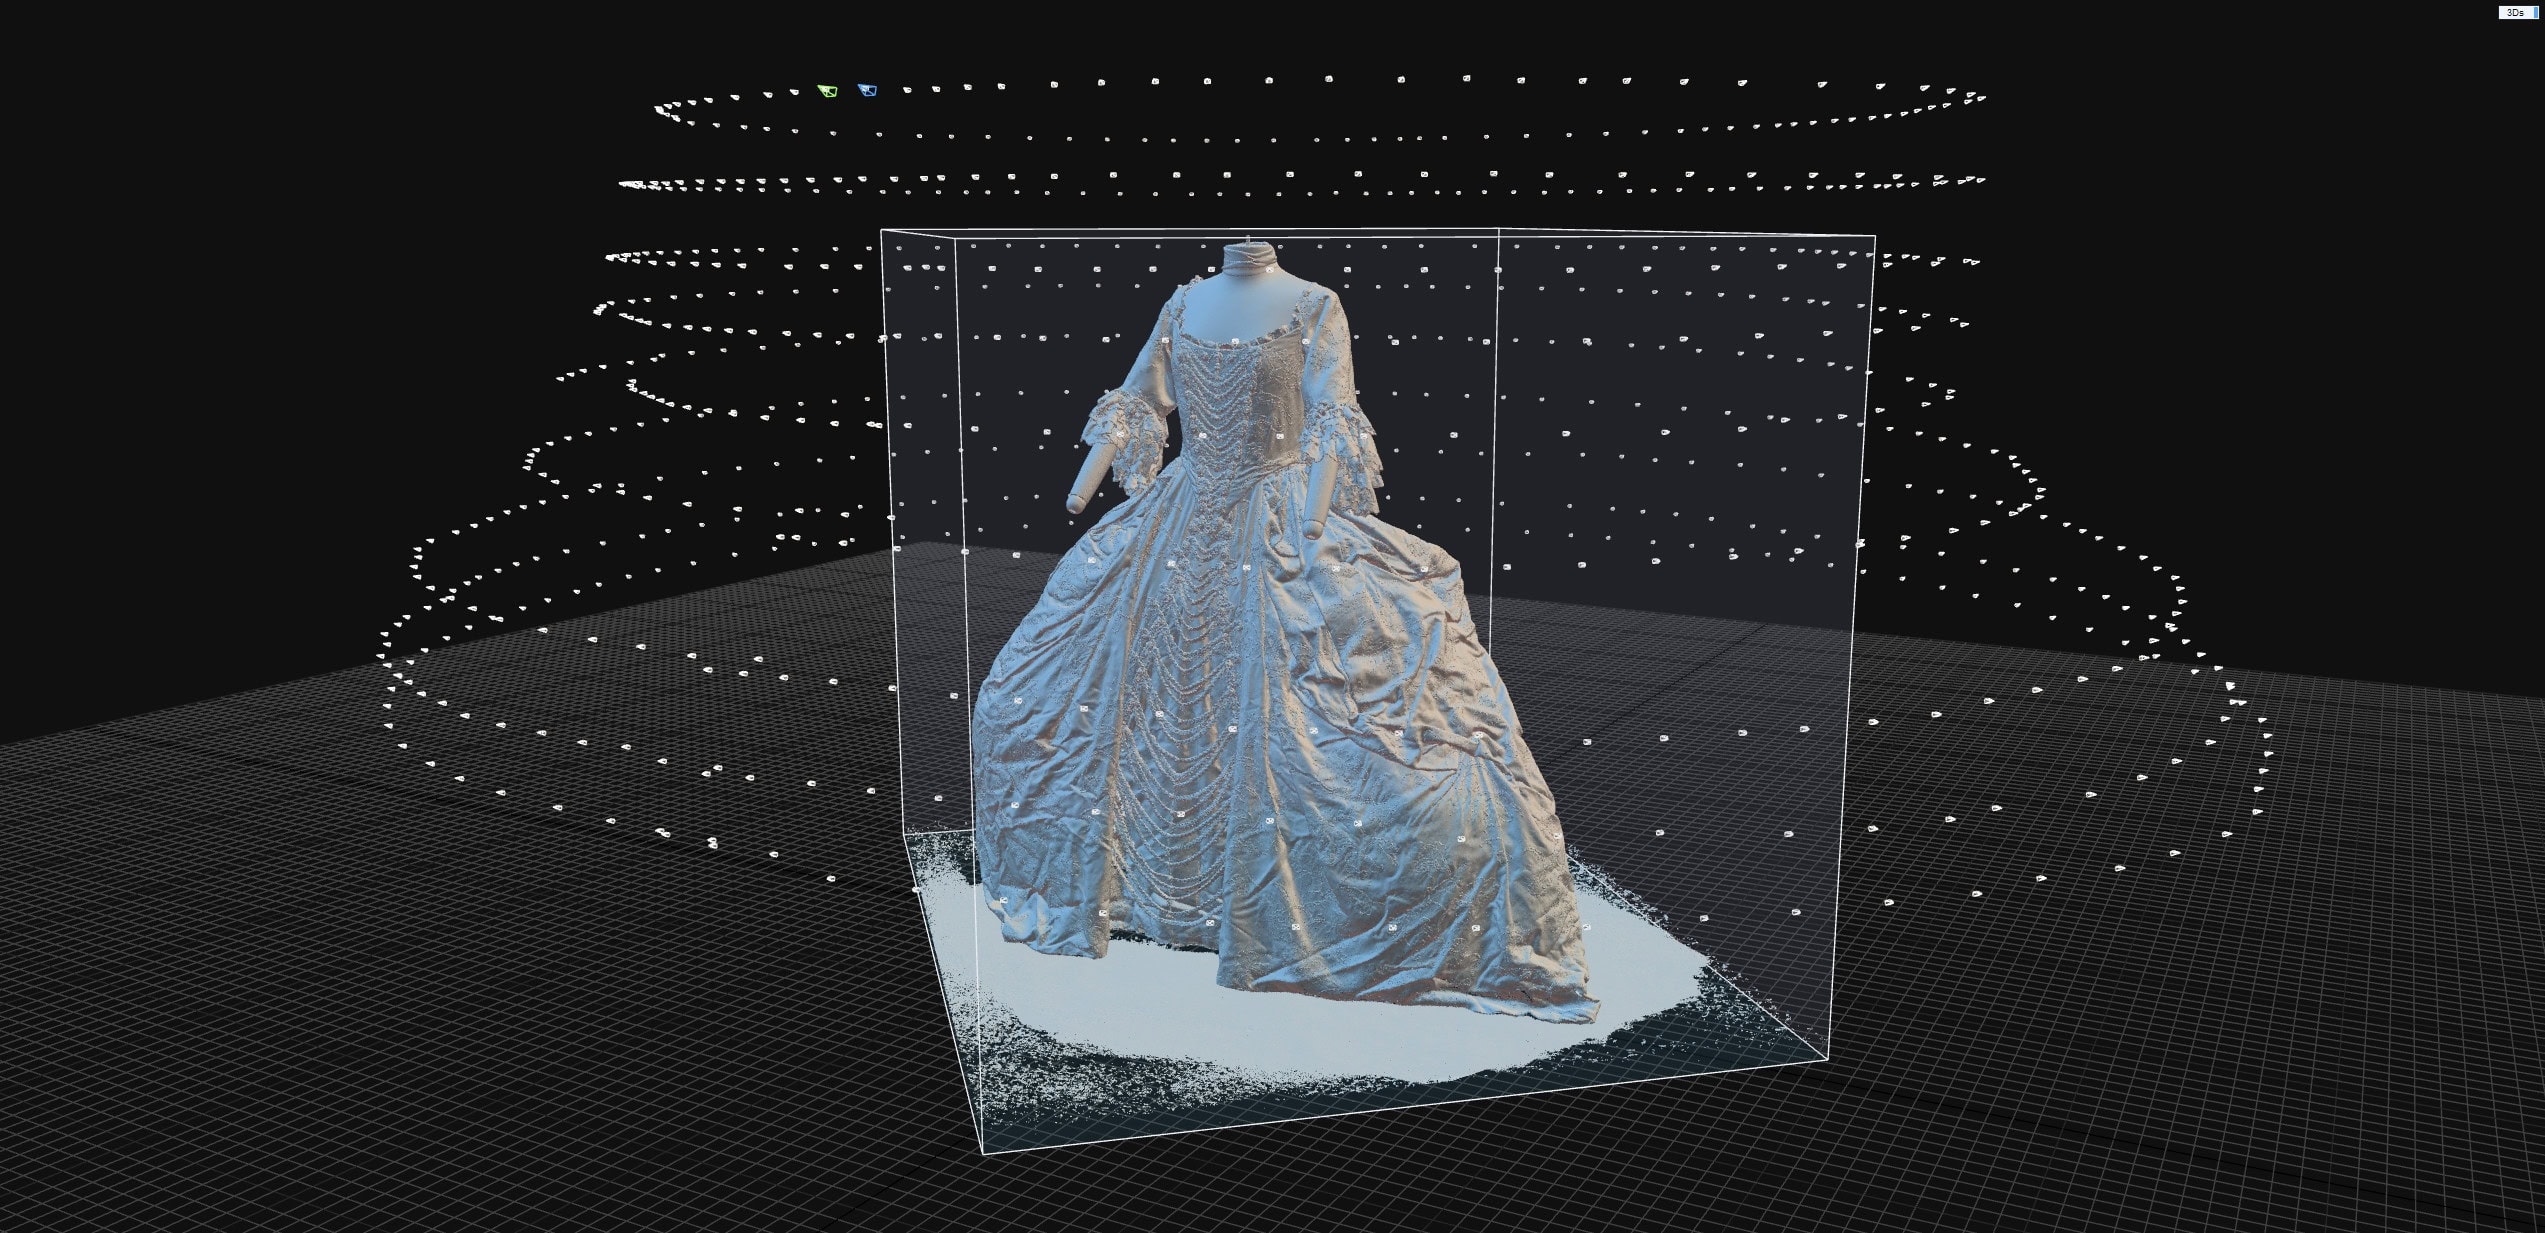Select the white camera left of the green one
This screenshot has width=2545, height=1233.
[x=793, y=94]
